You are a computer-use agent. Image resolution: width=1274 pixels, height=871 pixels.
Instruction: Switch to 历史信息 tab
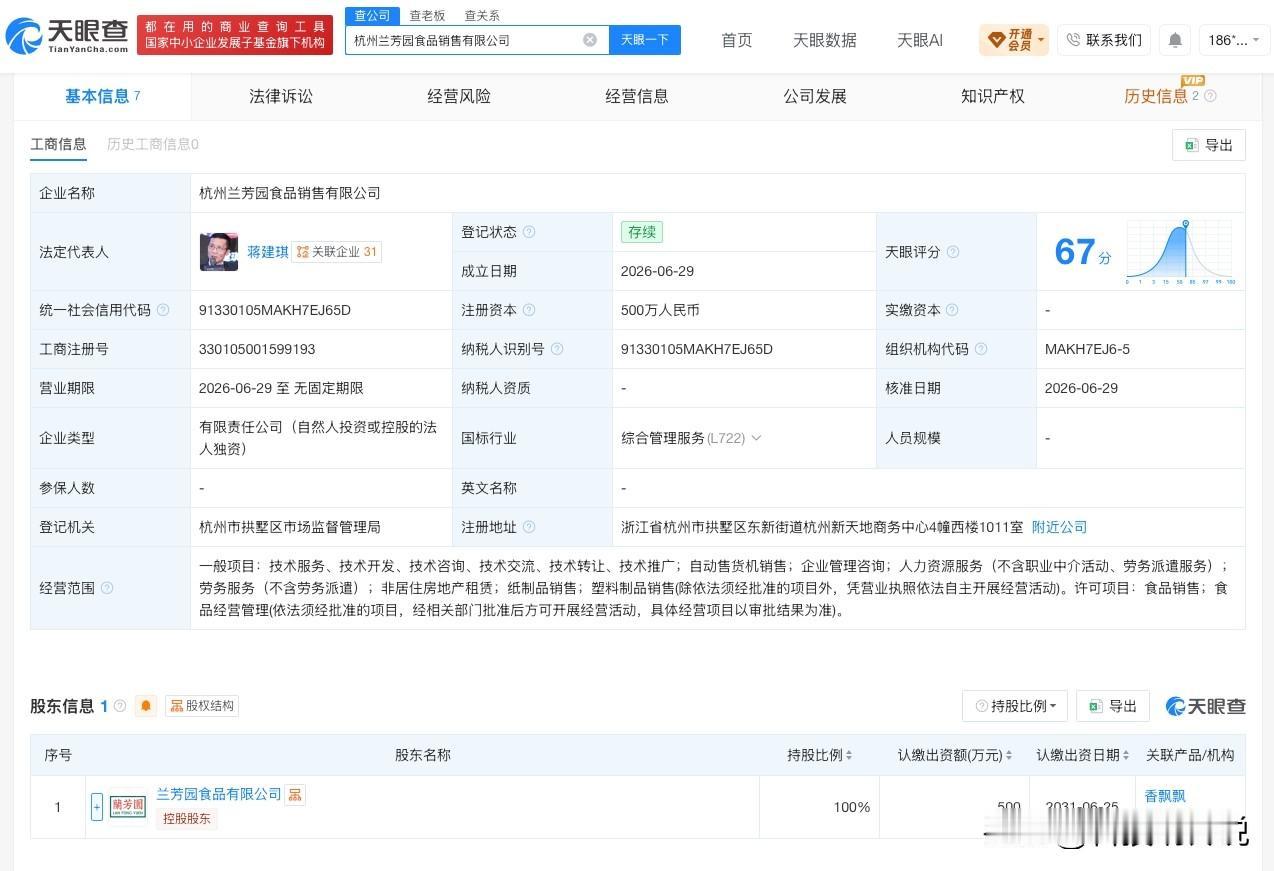click(x=1156, y=96)
